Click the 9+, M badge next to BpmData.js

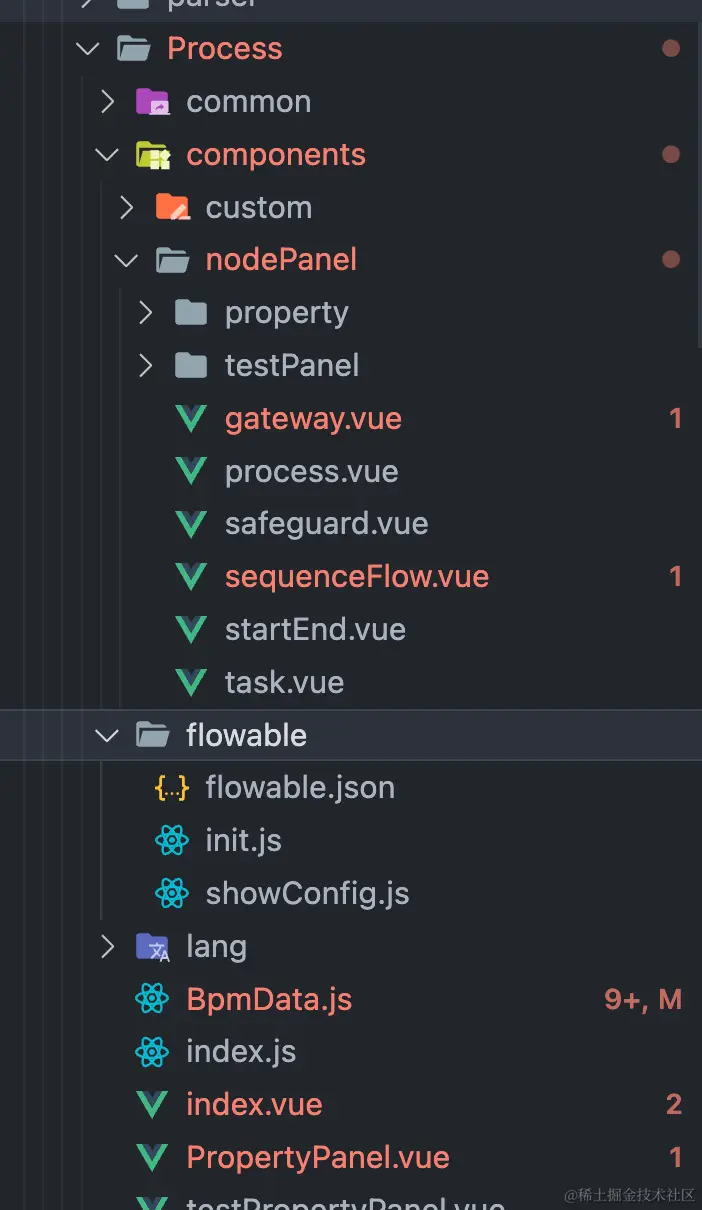pyautogui.click(x=643, y=998)
